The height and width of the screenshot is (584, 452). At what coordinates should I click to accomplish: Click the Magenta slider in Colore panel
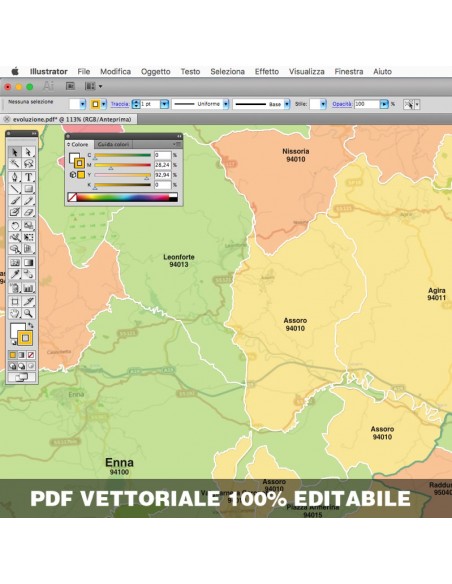click(x=122, y=165)
